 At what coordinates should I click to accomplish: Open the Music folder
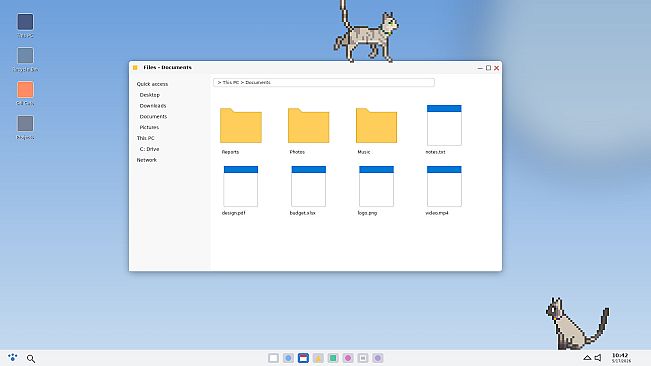click(376, 126)
